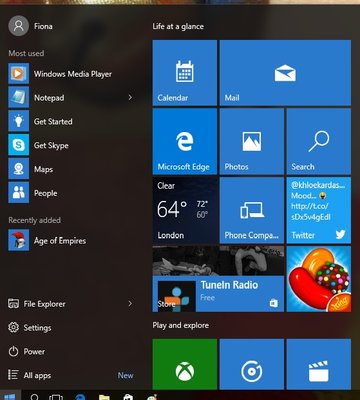Launch the Candy Crush tile
Viewport: 360px width, 400px height.
pyautogui.click(x=319, y=279)
